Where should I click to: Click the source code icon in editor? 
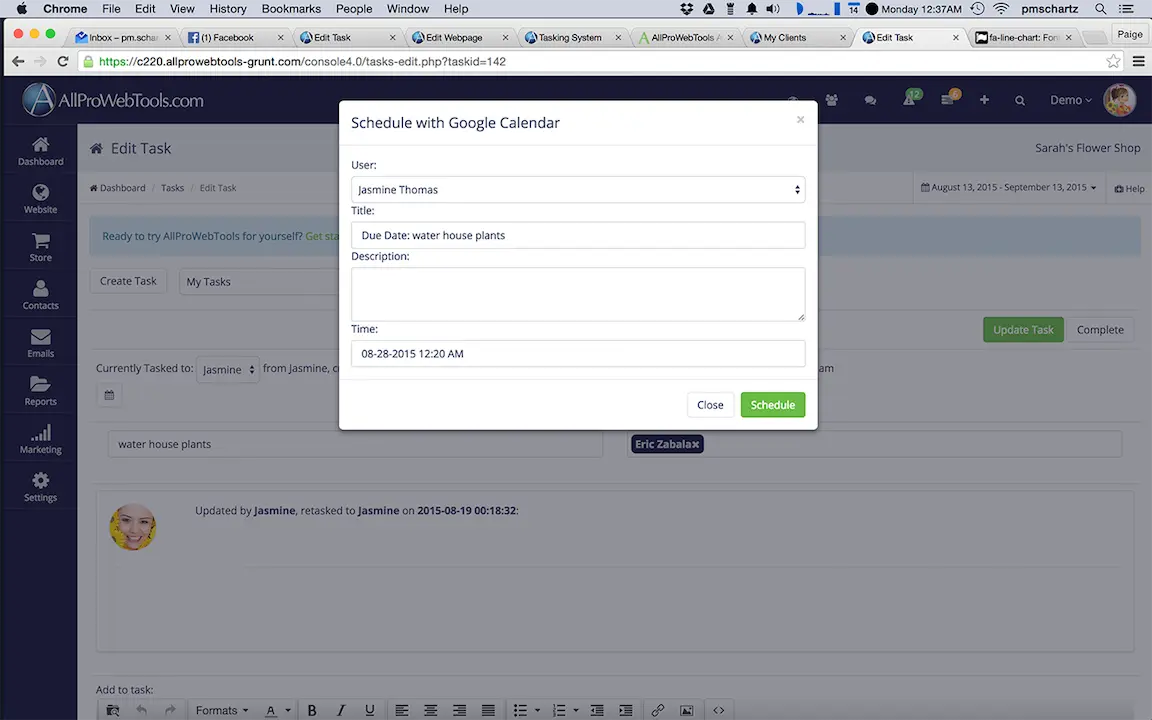[x=719, y=710]
